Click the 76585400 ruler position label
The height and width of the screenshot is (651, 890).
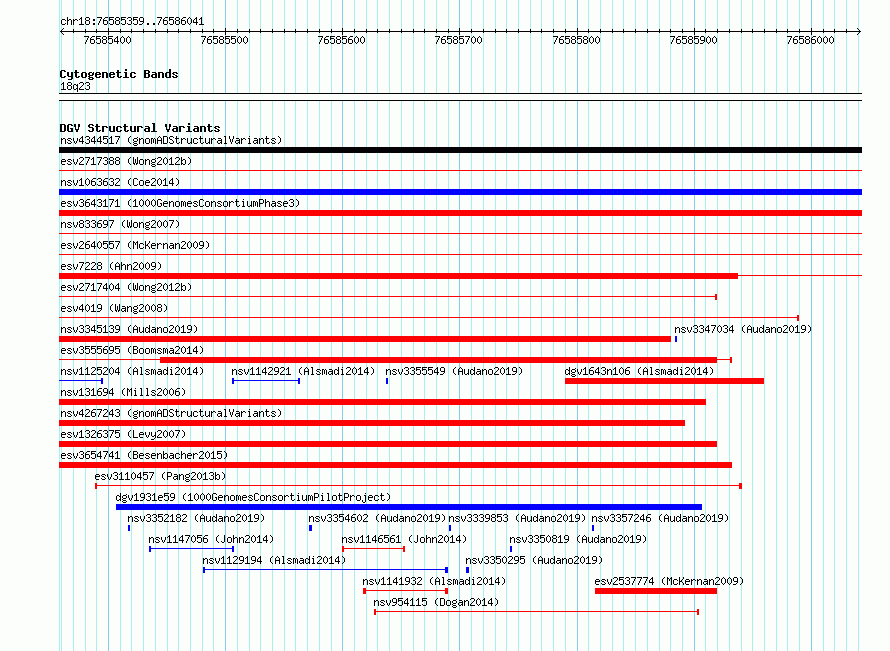107,40
